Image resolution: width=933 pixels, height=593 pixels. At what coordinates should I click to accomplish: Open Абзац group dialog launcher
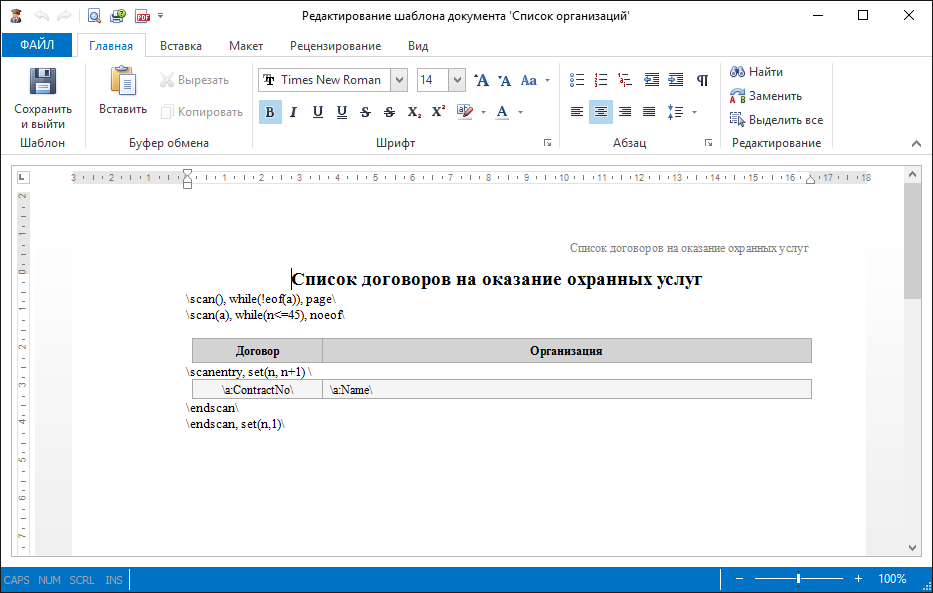pyautogui.click(x=709, y=143)
